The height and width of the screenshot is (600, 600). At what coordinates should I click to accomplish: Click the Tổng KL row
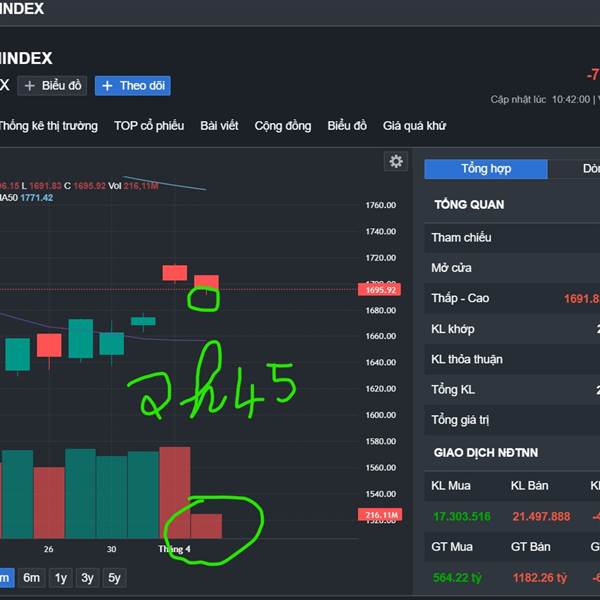512,390
